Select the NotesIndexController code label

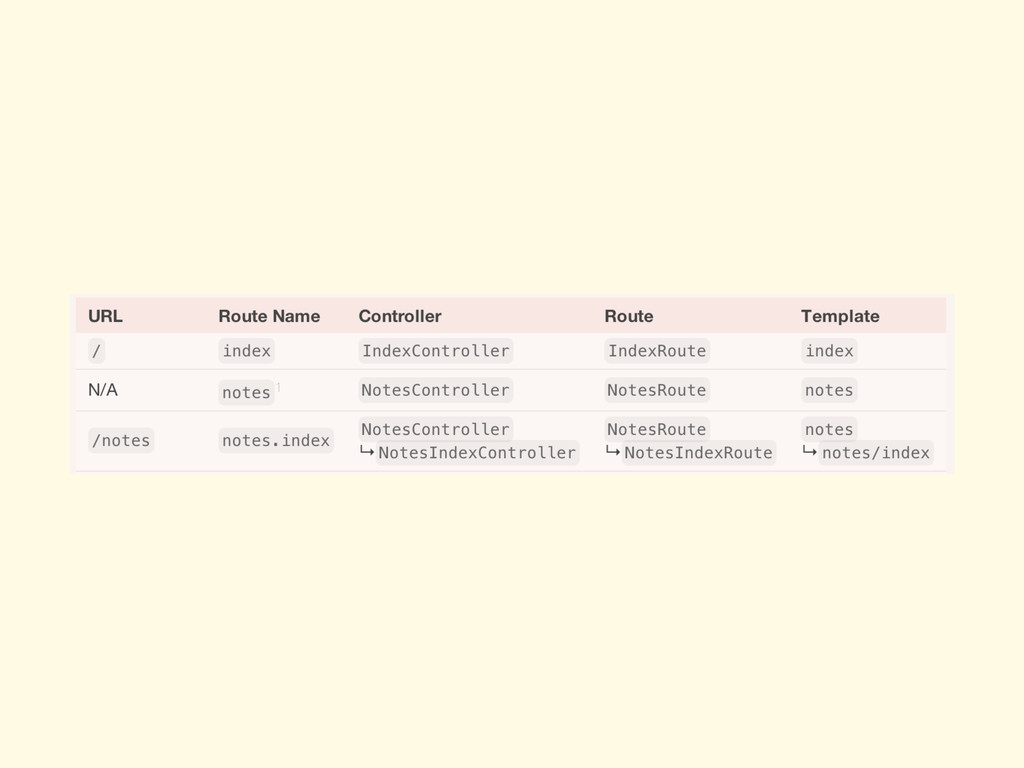477,453
